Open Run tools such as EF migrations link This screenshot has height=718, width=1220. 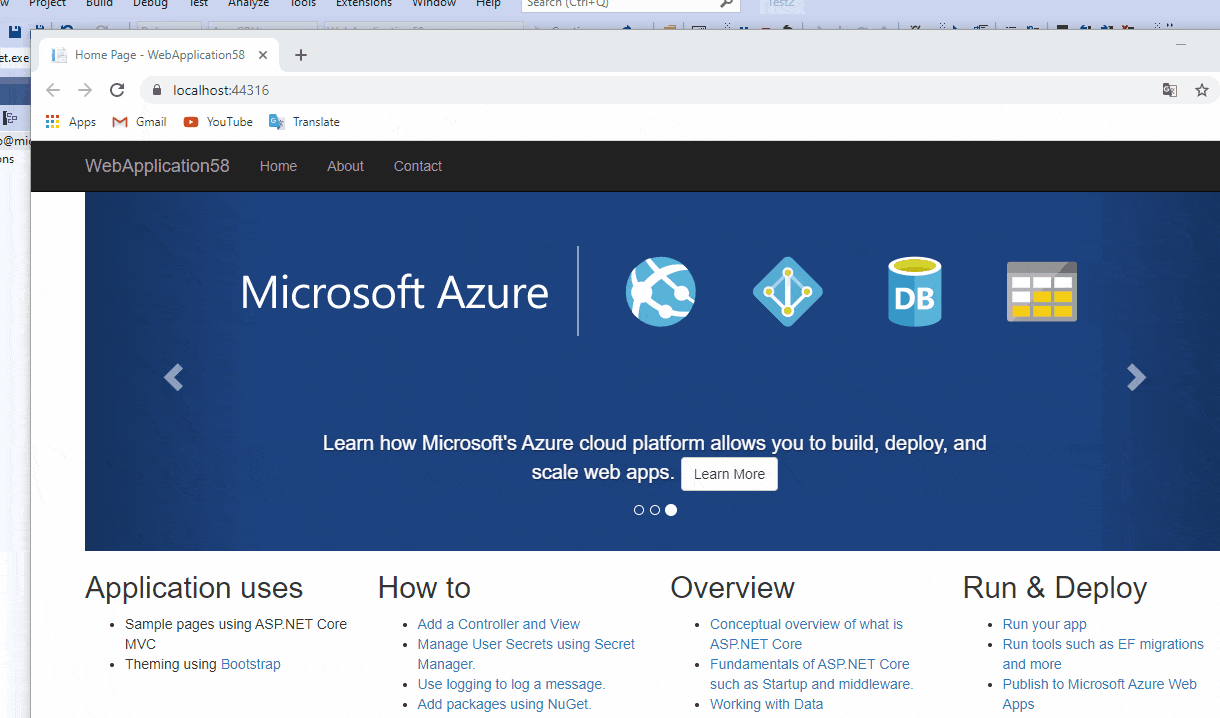[x=1103, y=654]
